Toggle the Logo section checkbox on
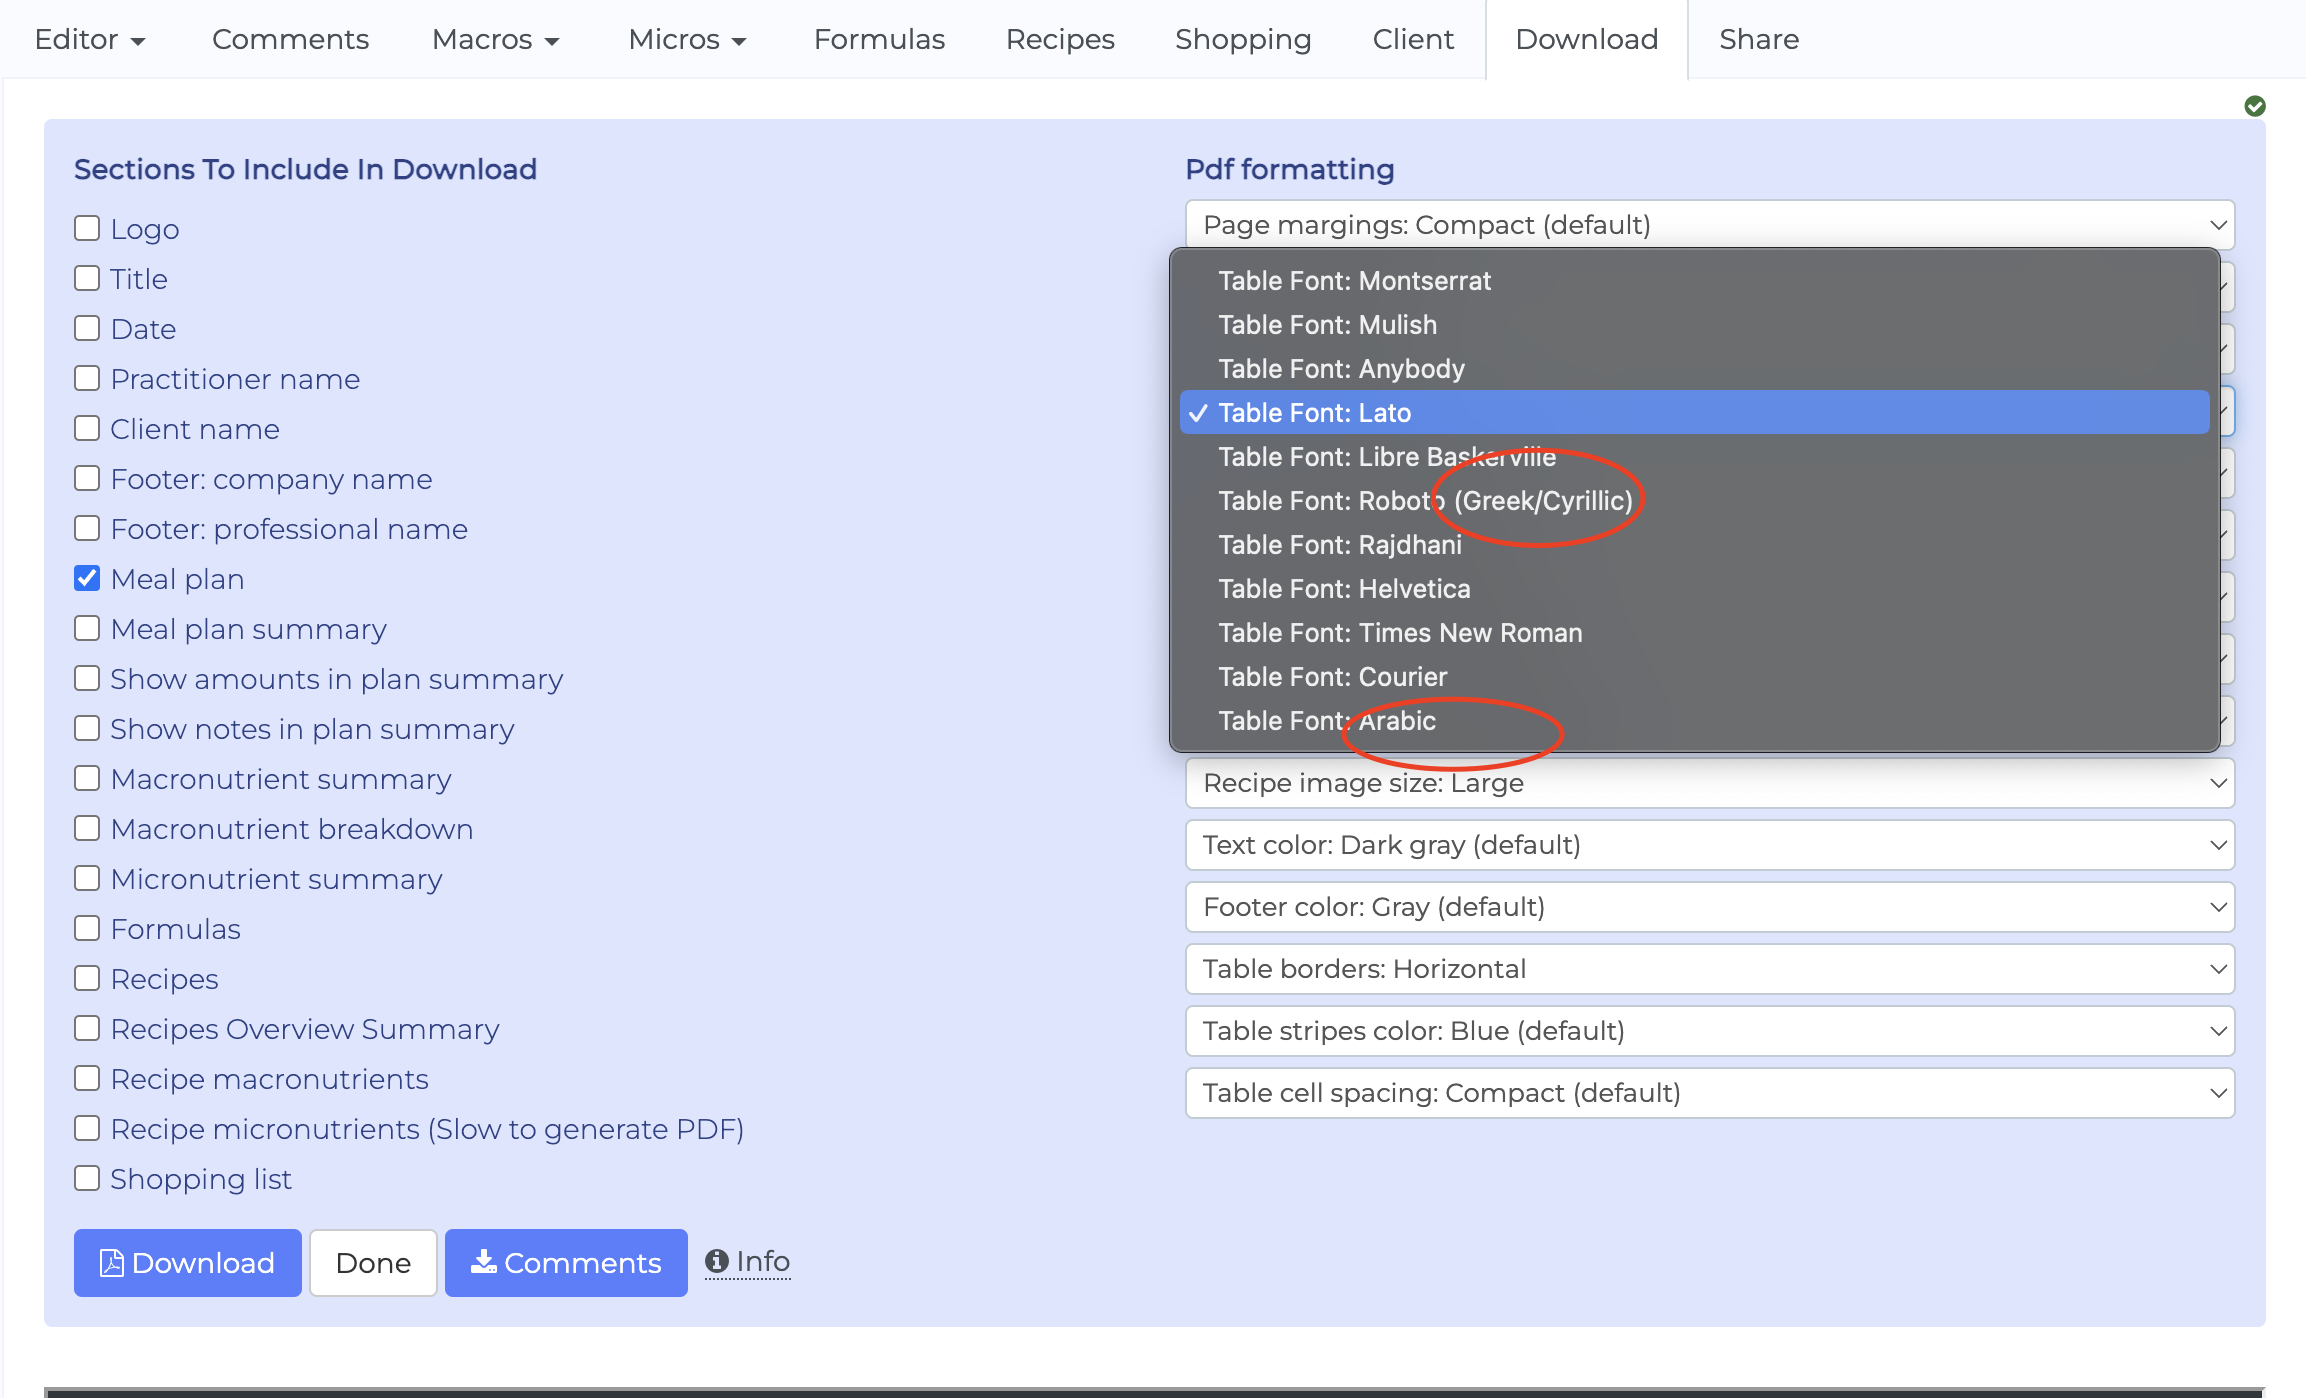 [x=87, y=227]
